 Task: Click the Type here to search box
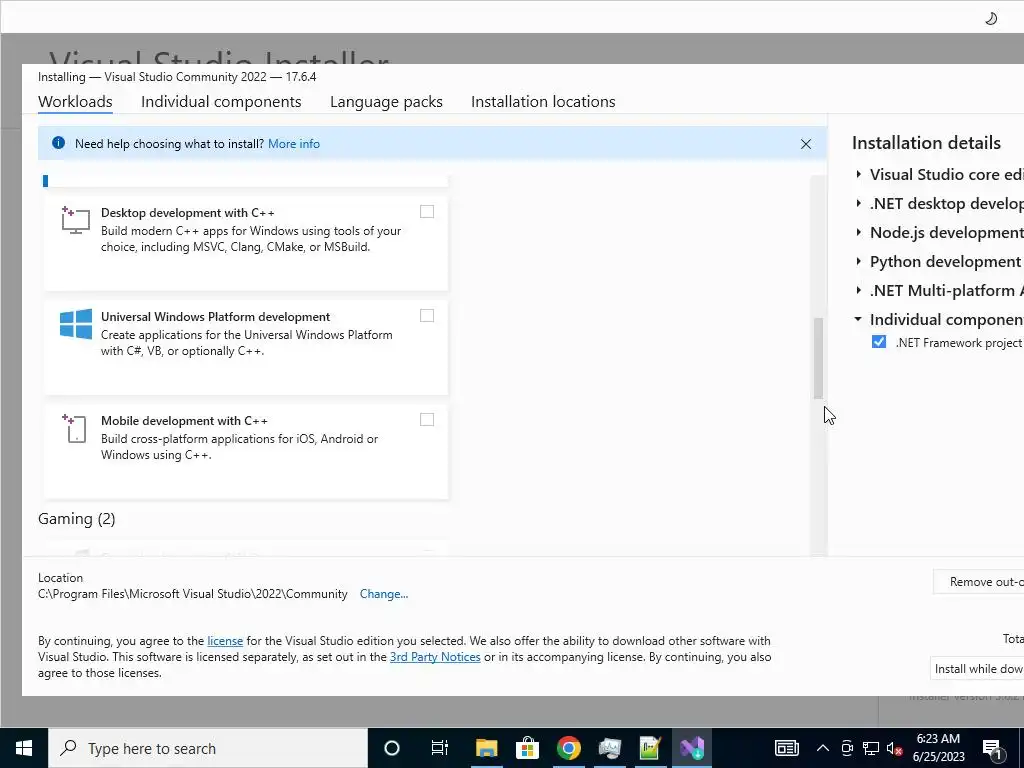tap(208, 748)
